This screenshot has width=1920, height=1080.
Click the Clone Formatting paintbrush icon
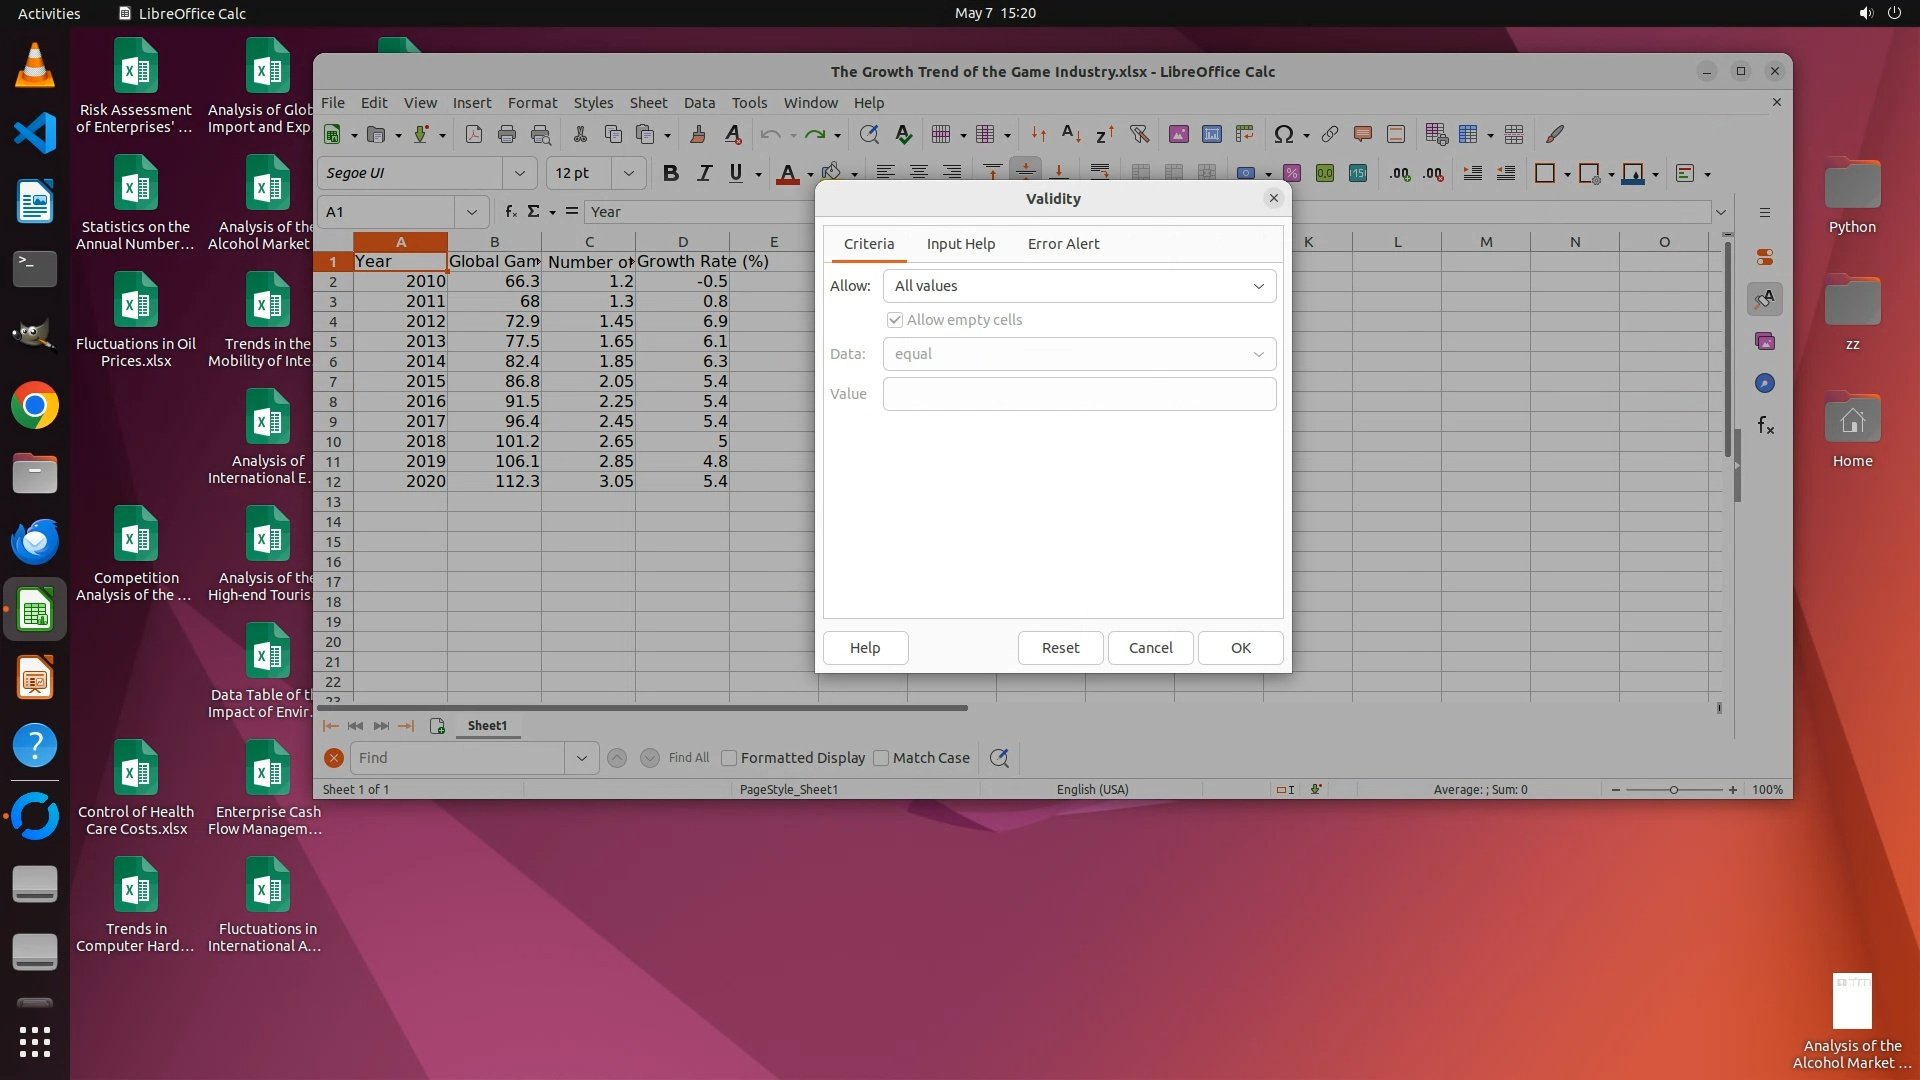coord(698,134)
